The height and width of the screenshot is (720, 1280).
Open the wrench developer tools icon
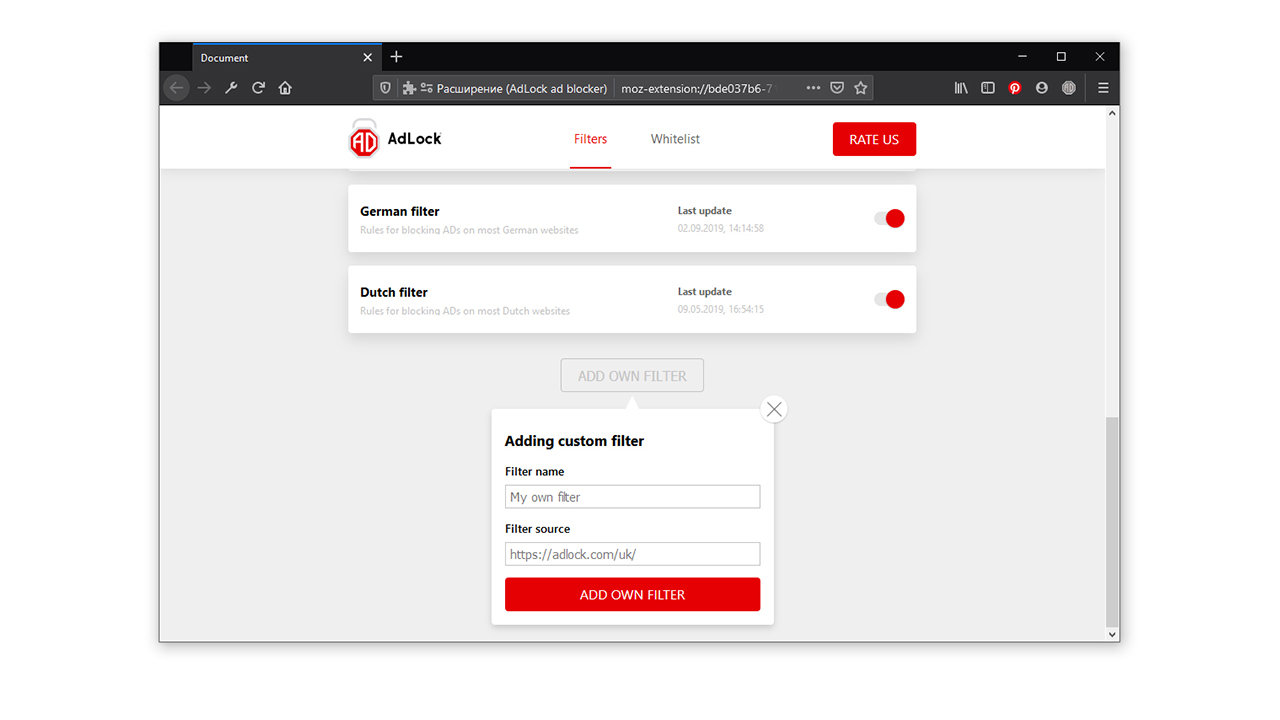(x=231, y=88)
